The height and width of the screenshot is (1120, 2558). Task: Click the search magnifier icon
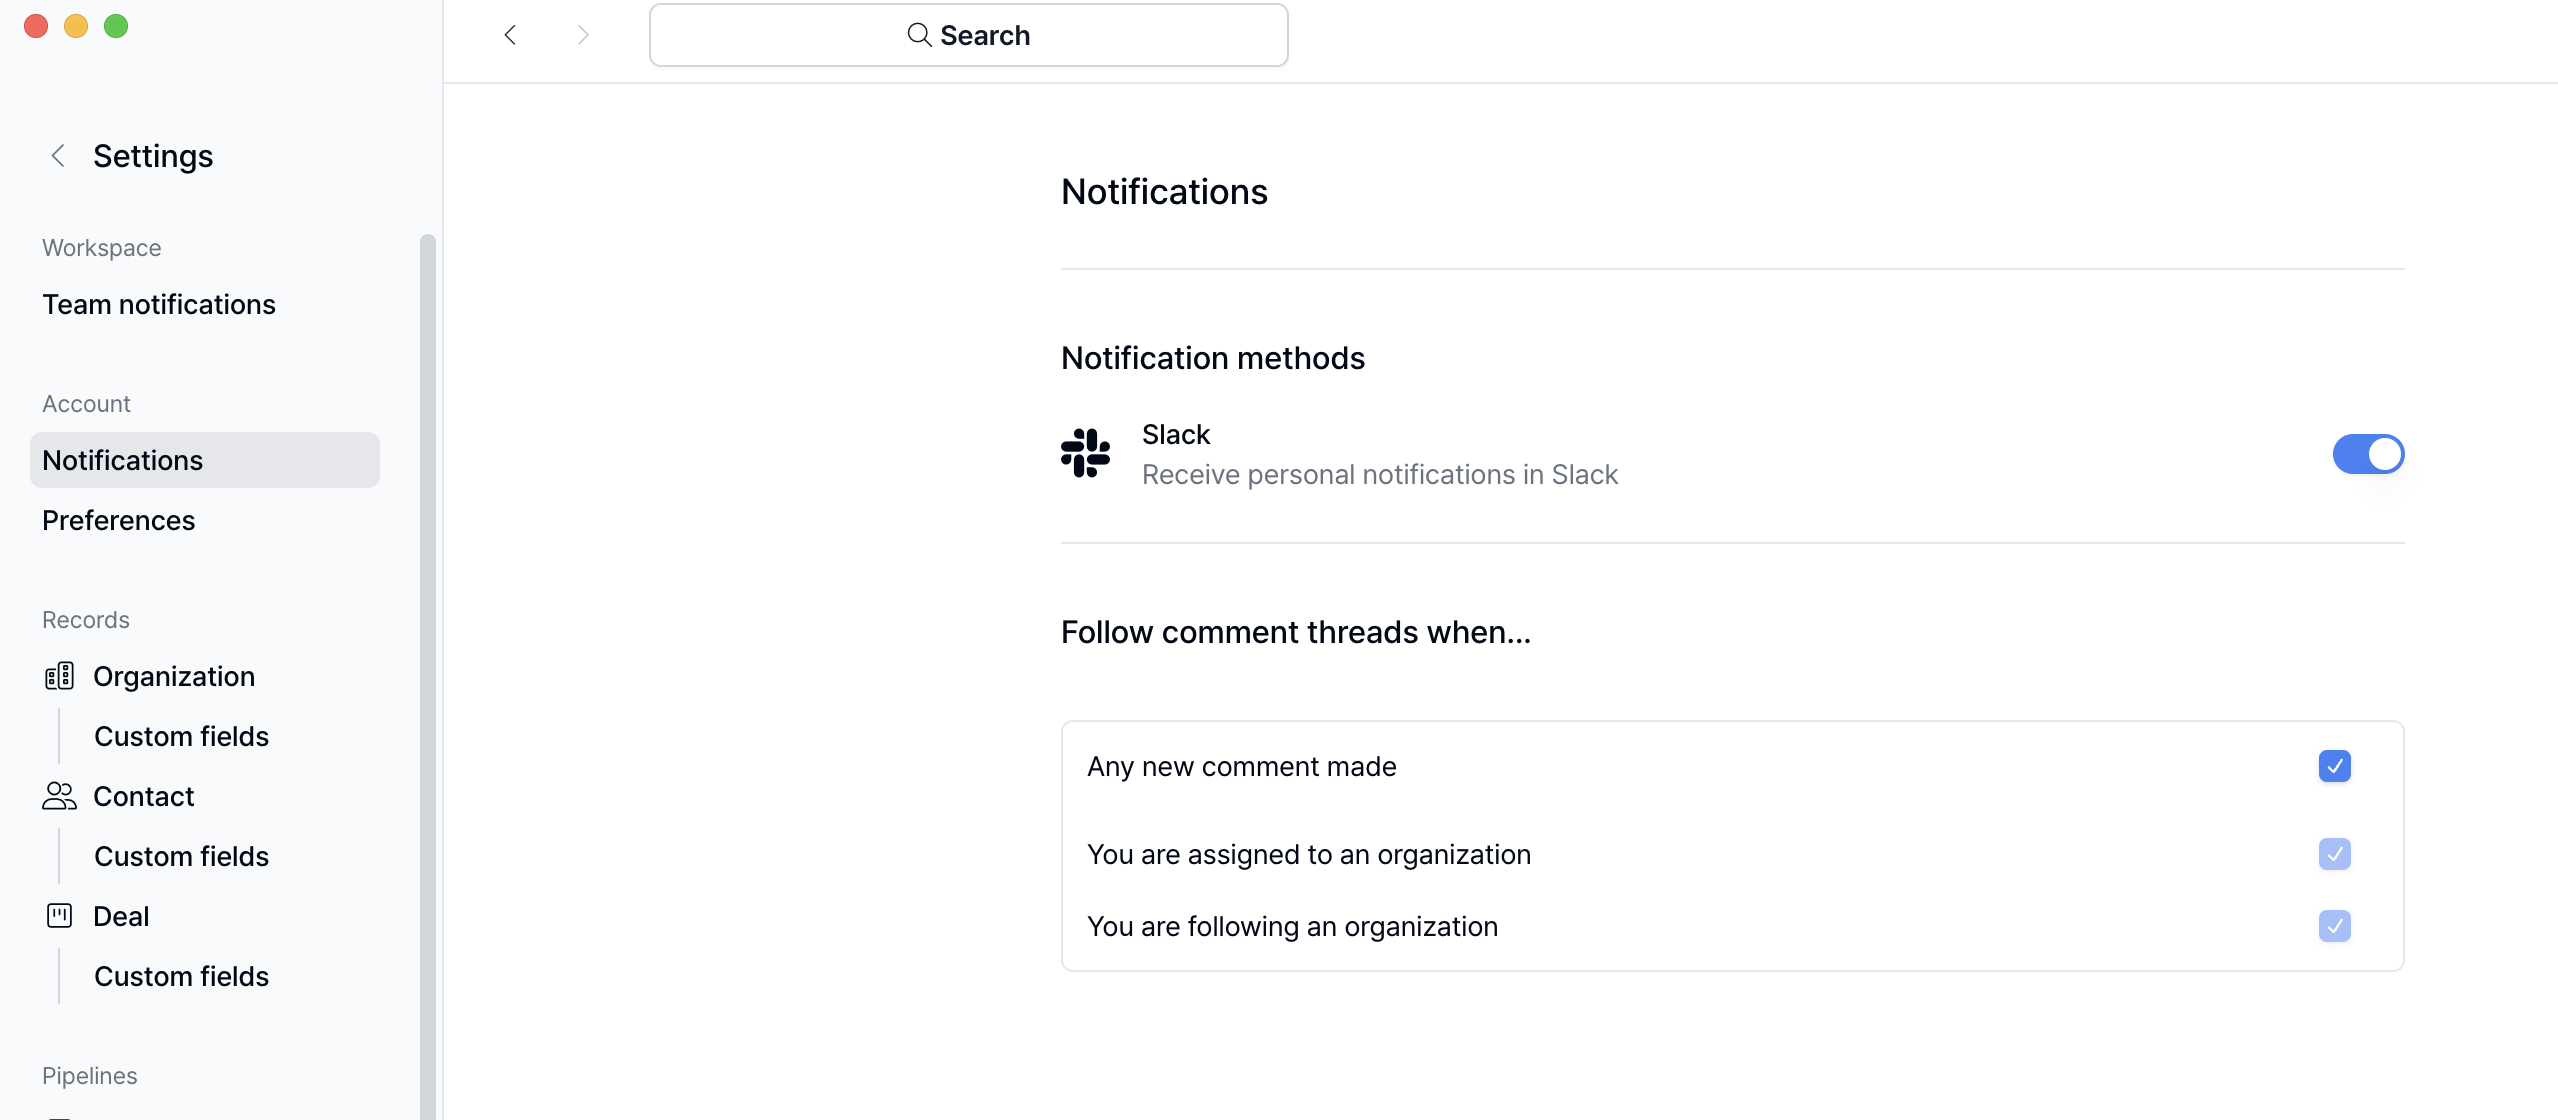pyautogui.click(x=918, y=35)
